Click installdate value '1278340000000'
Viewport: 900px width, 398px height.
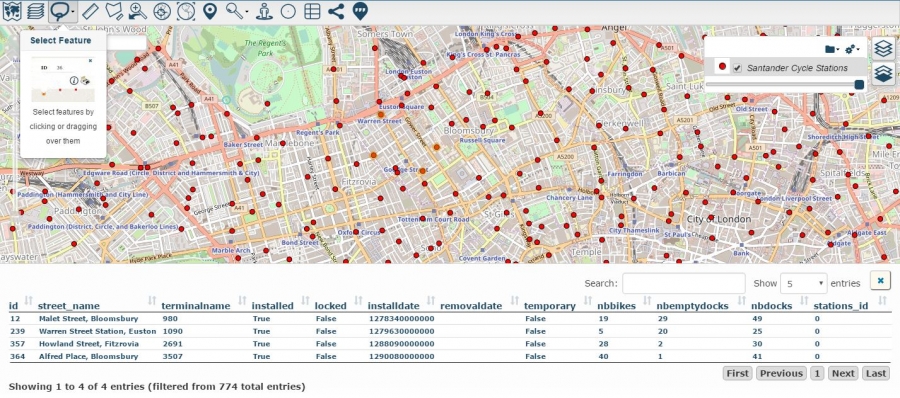click(x=401, y=318)
